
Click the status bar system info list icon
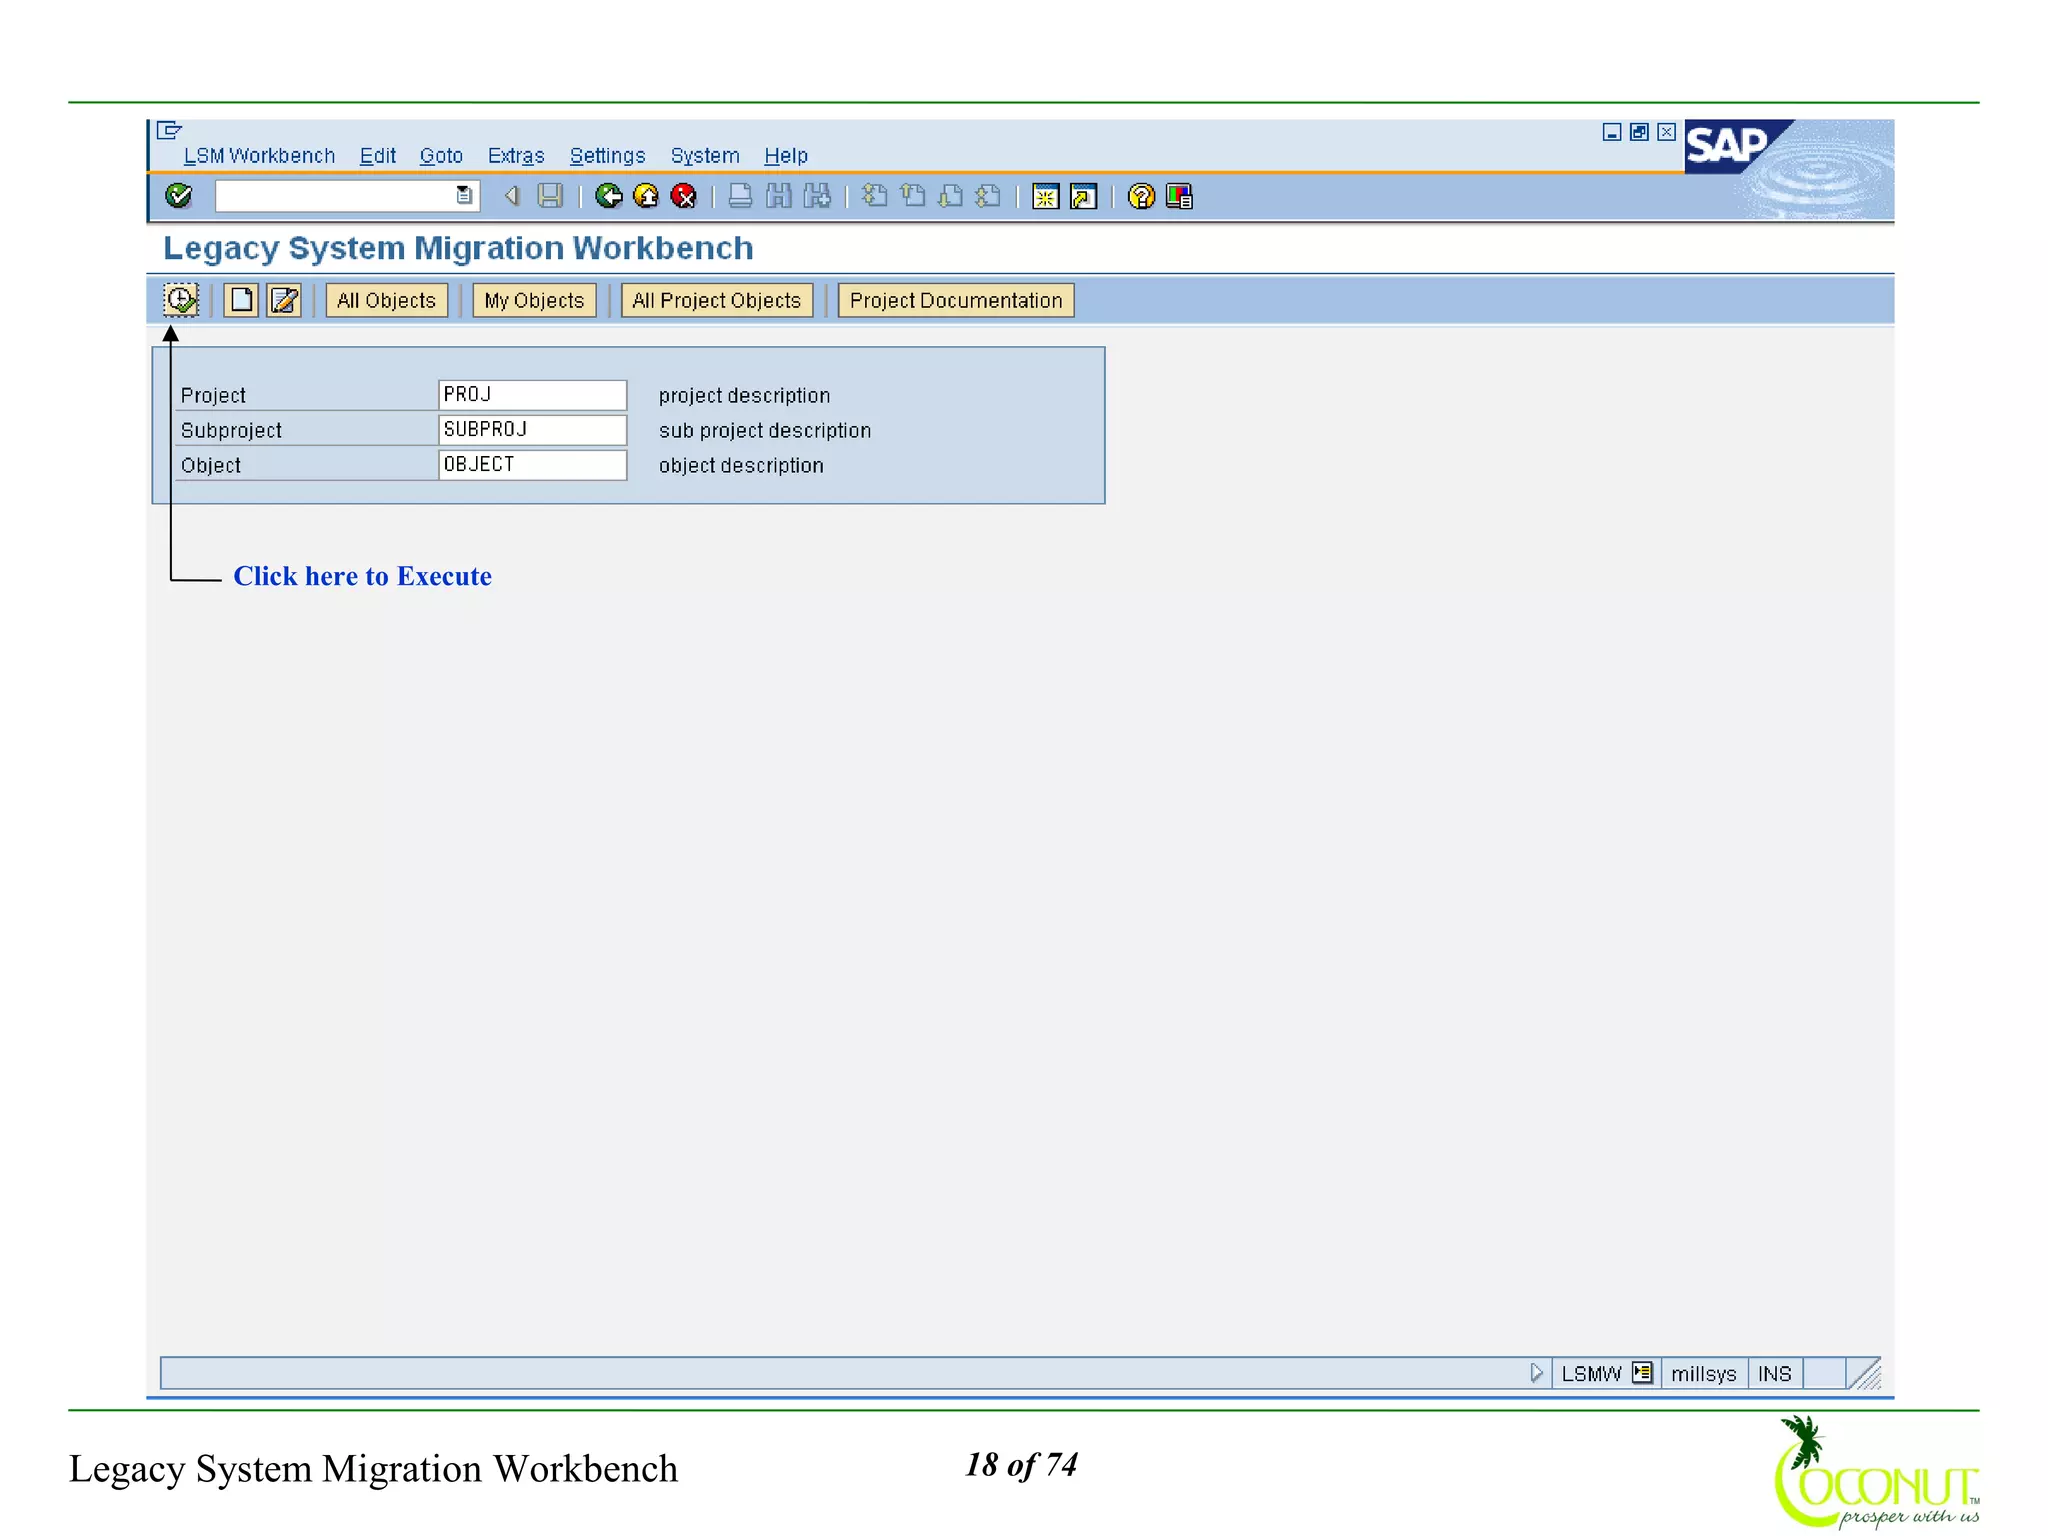pos(1642,1373)
